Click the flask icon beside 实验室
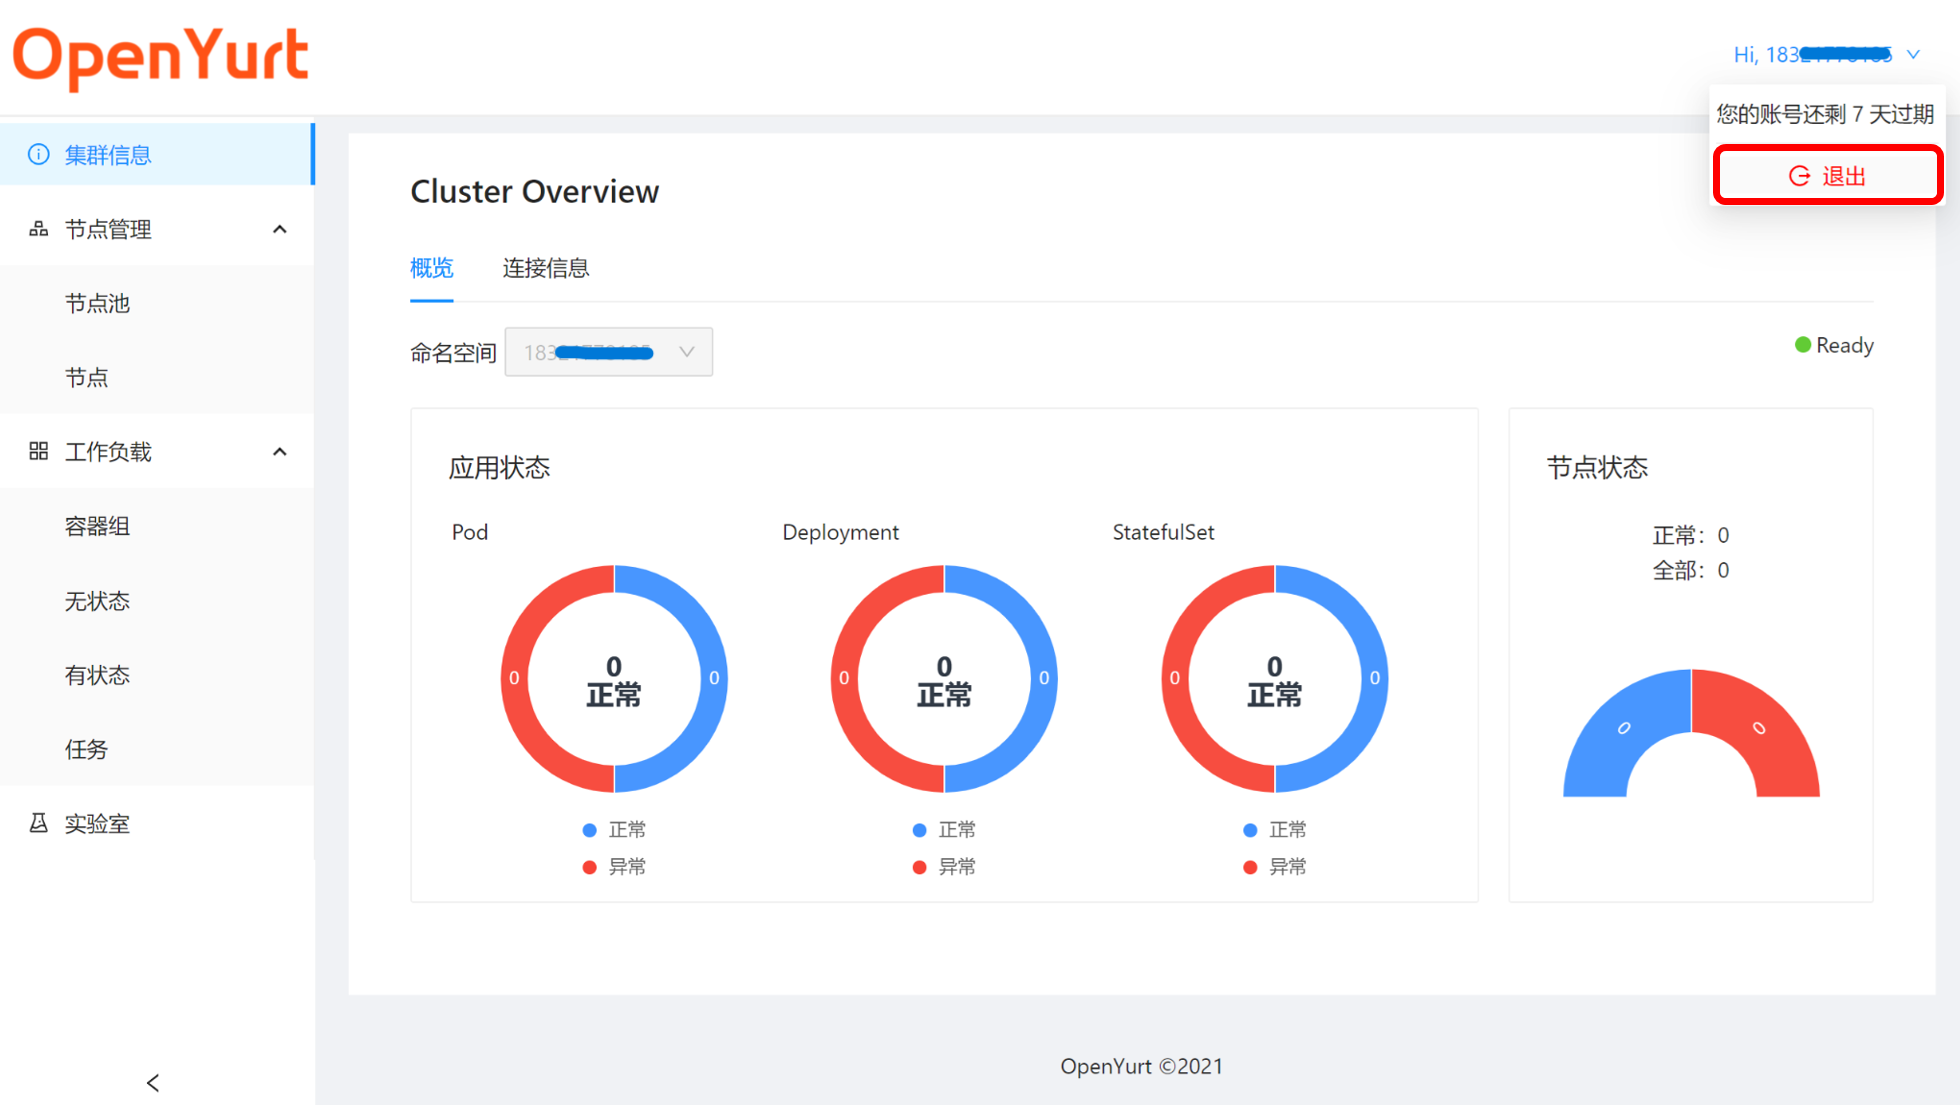Screen dimensions: 1960x1108 [x=38, y=823]
